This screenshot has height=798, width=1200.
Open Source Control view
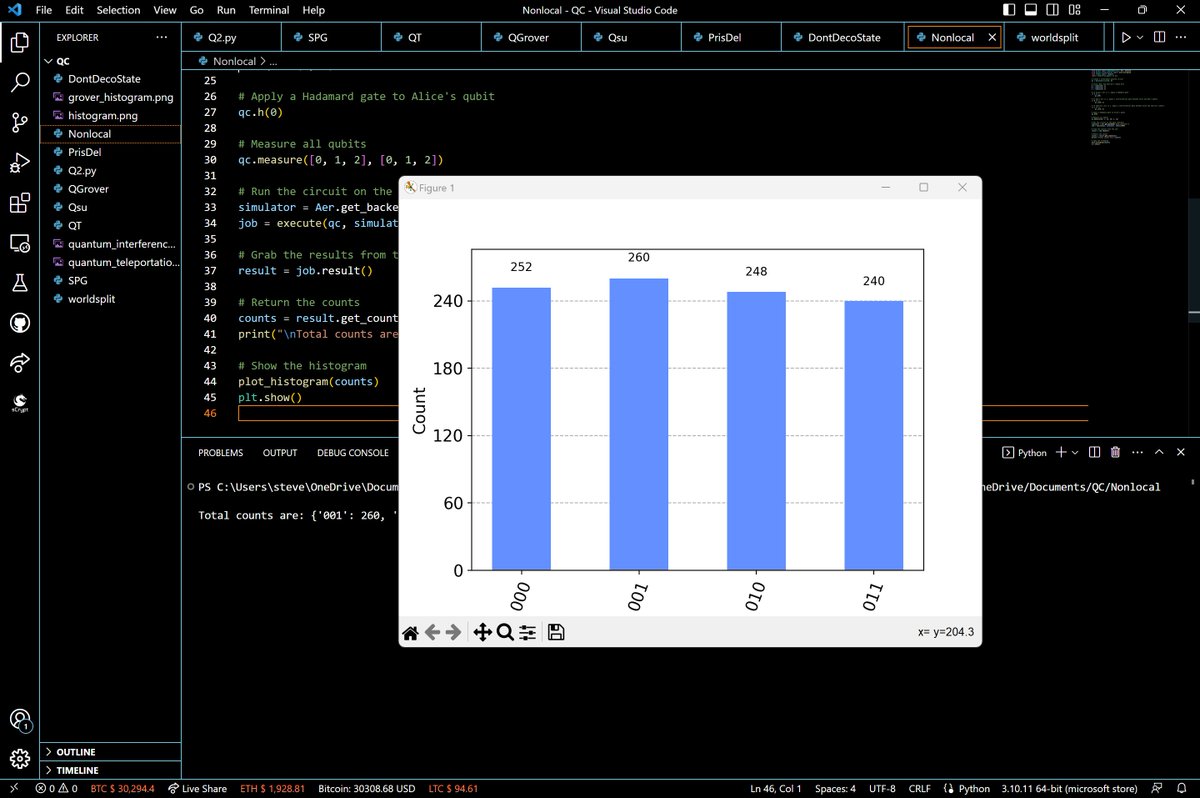pos(19,123)
